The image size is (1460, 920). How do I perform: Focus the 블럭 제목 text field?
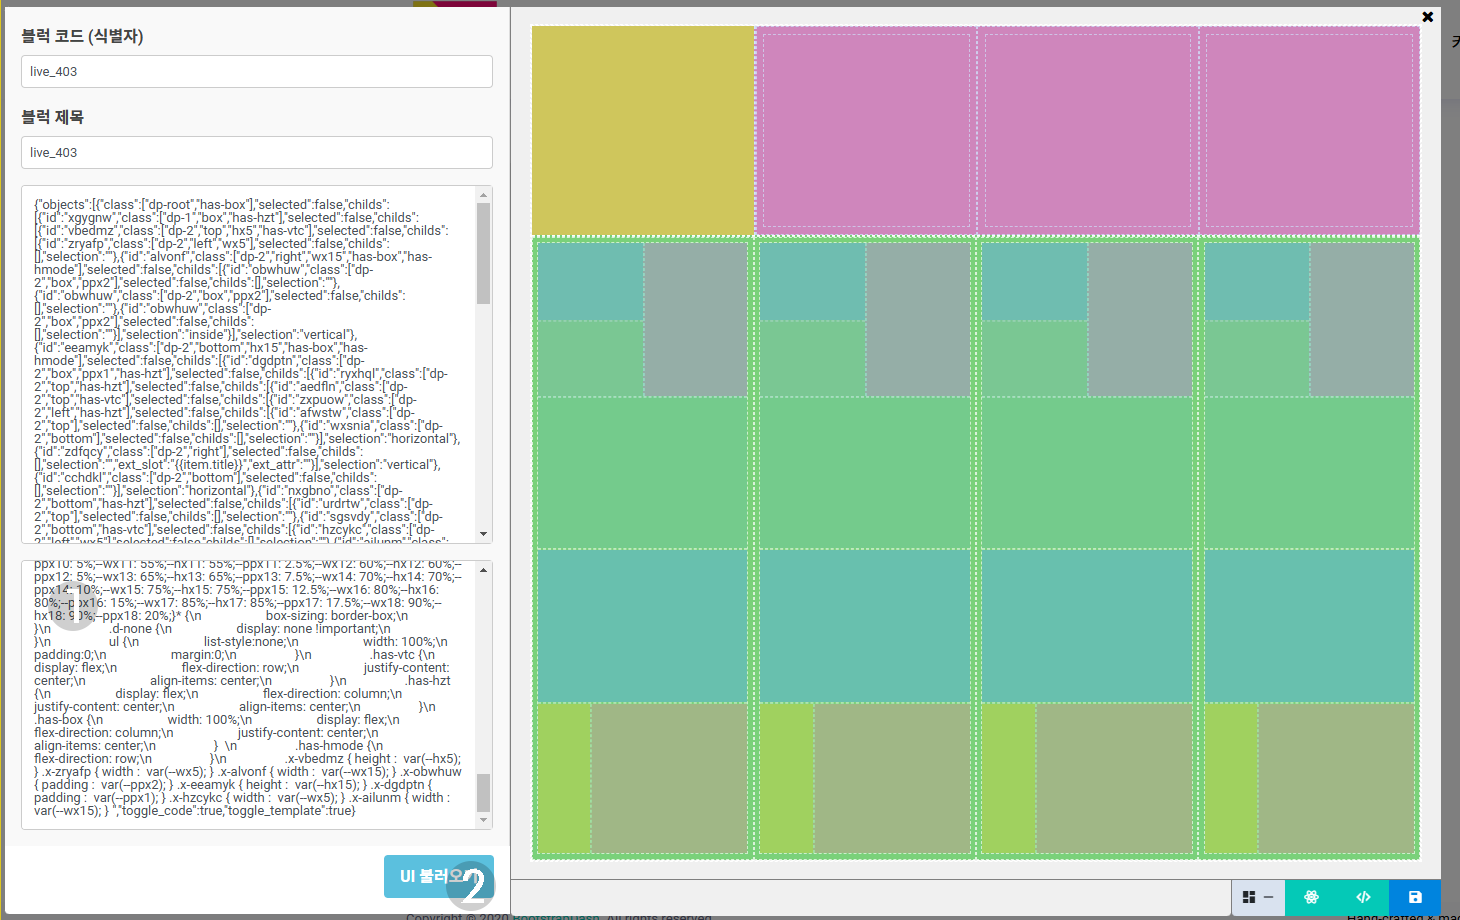(x=257, y=153)
